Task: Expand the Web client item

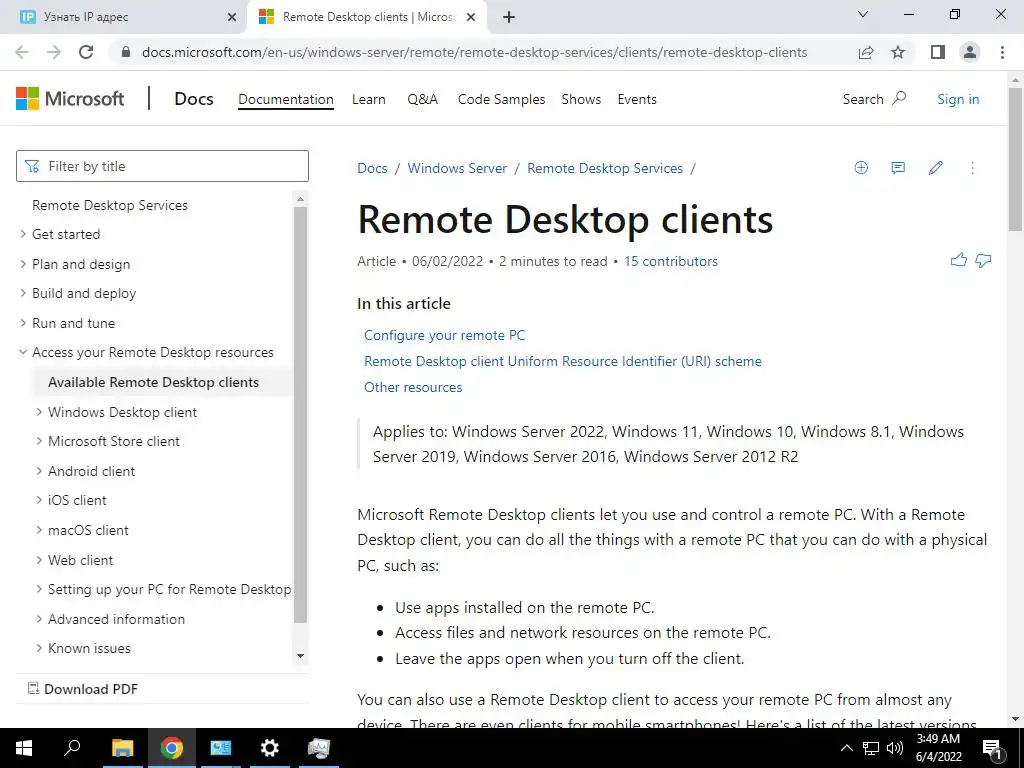Action: point(39,560)
